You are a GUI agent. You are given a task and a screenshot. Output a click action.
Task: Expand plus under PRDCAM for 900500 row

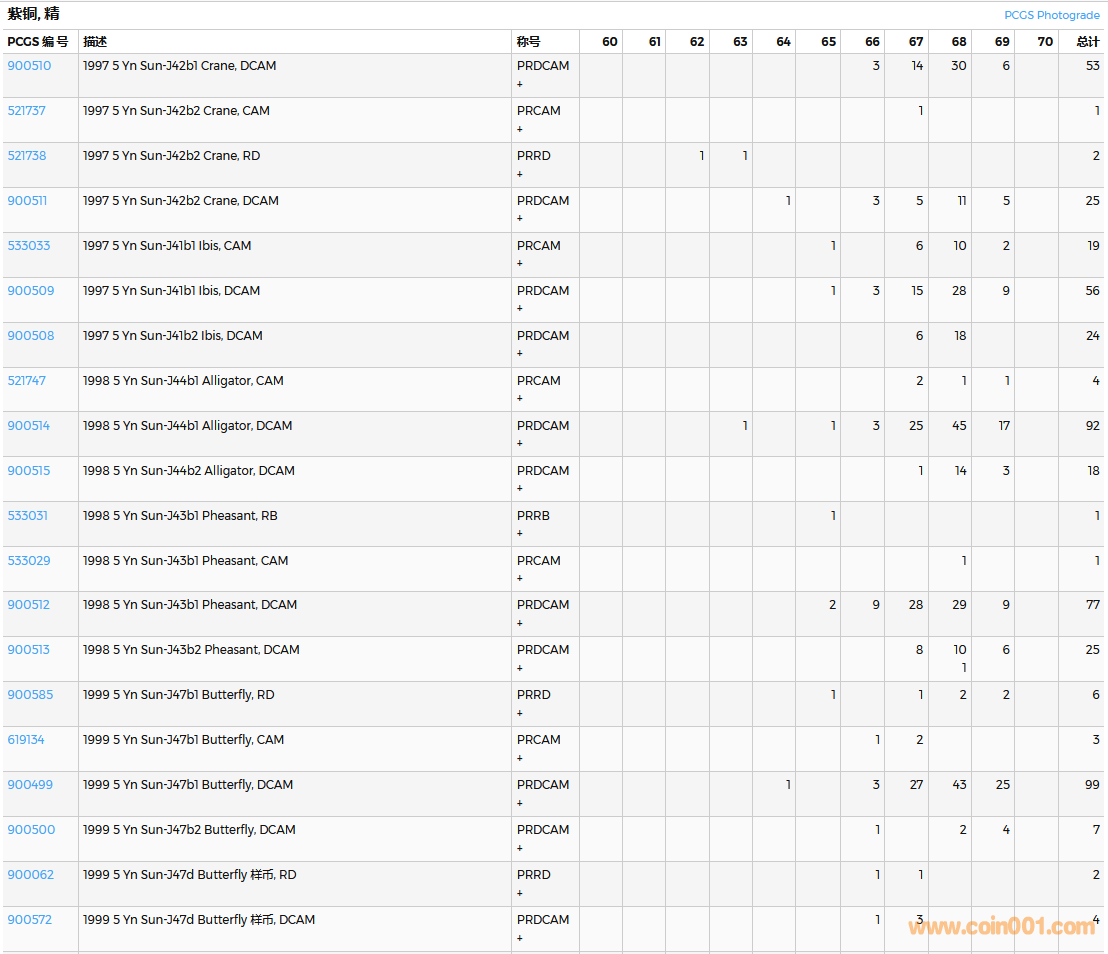pyautogui.click(x=520, y=848)
